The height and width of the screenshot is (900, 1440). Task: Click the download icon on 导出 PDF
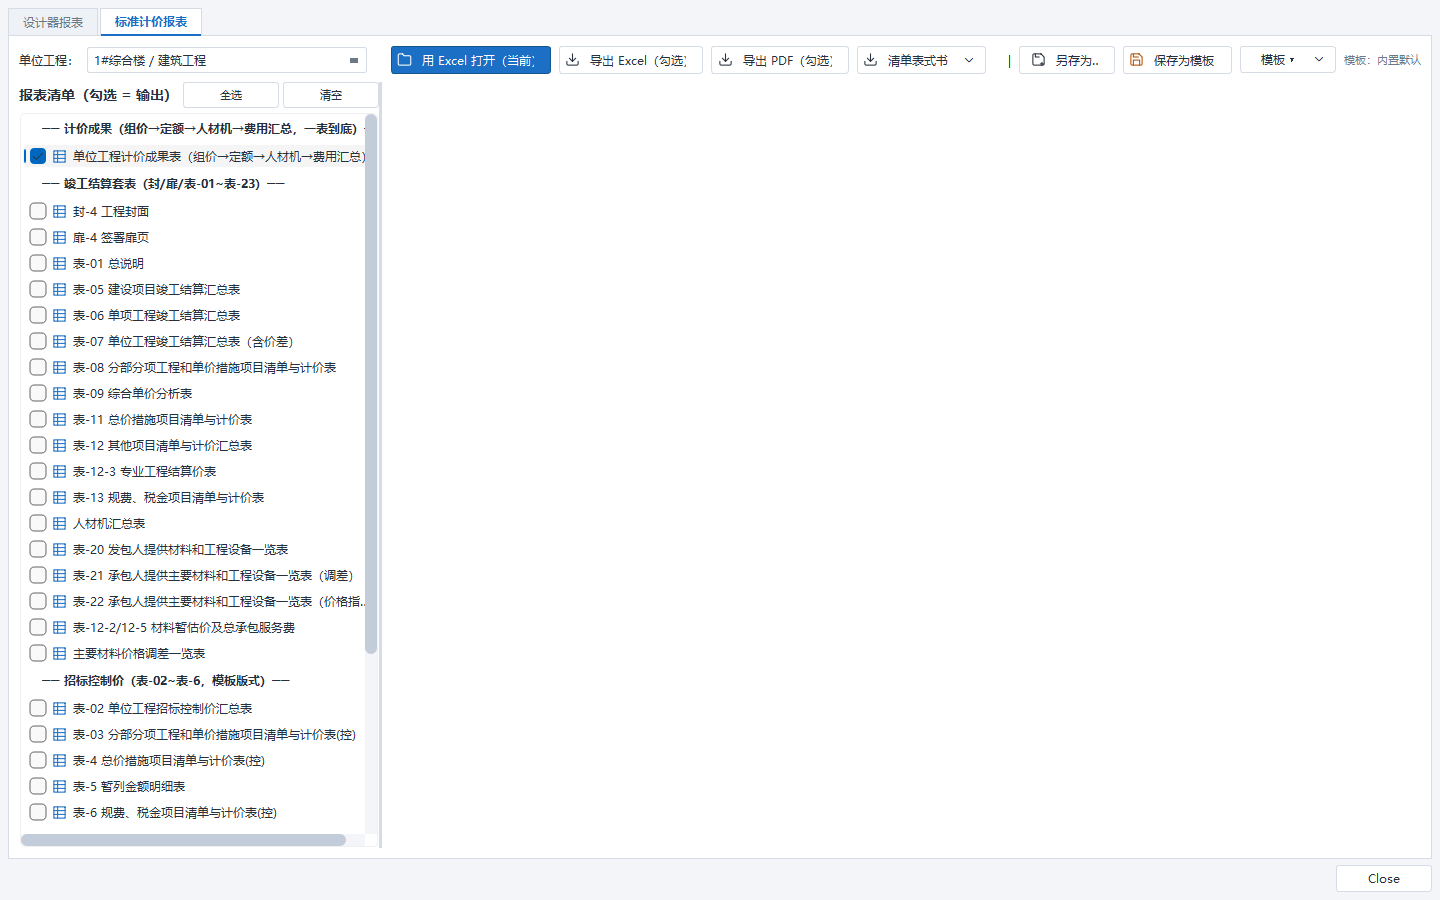[x=726, y=60]
